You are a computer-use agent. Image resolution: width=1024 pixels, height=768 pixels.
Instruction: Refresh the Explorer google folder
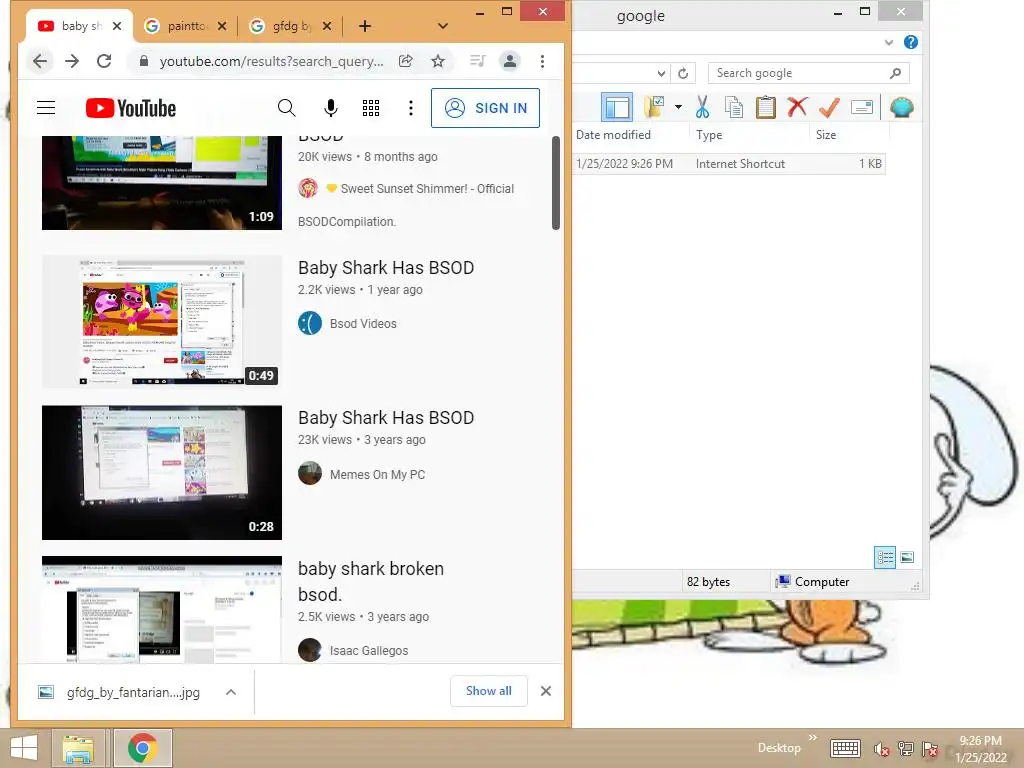(x=683, y=73)
